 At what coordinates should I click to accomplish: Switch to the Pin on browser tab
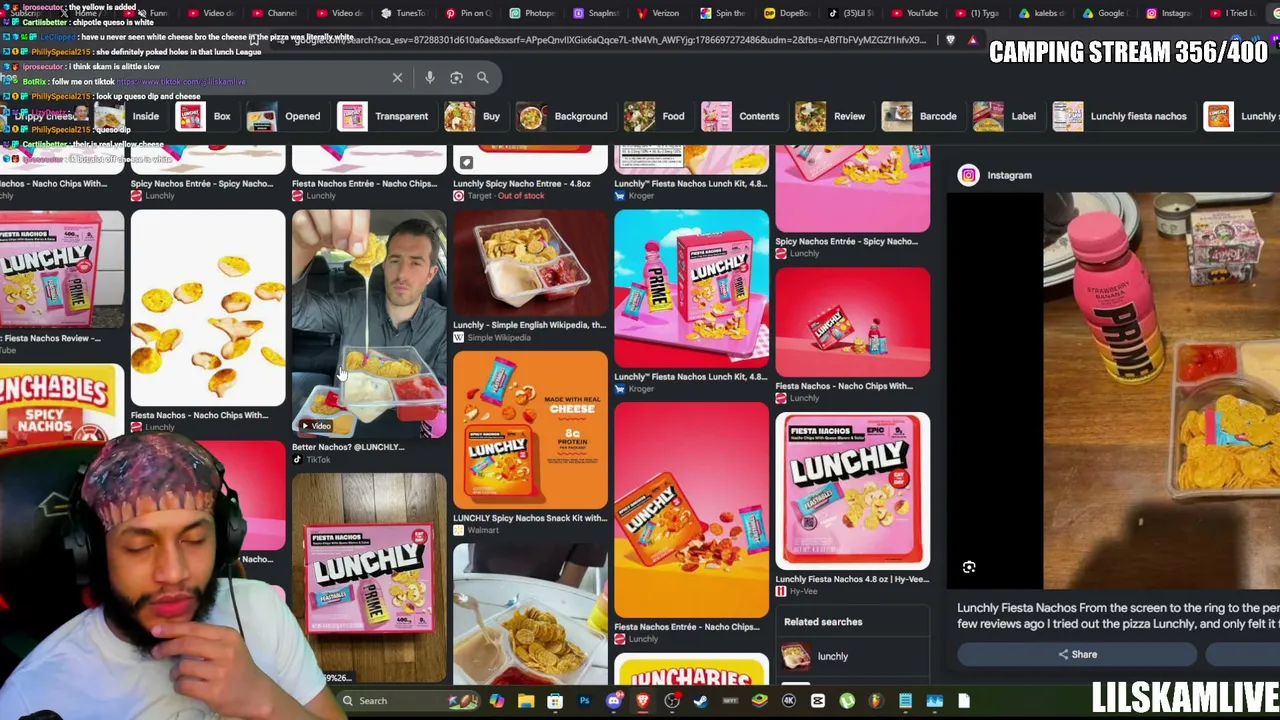pyautogui.click(x=467, y=13)
